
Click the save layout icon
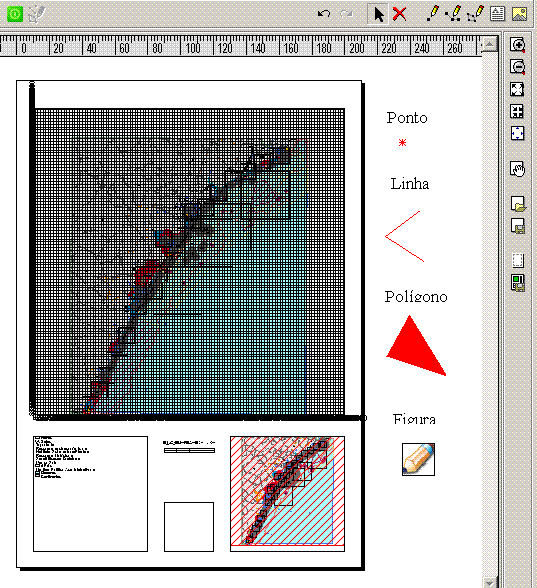pos(518,226)
